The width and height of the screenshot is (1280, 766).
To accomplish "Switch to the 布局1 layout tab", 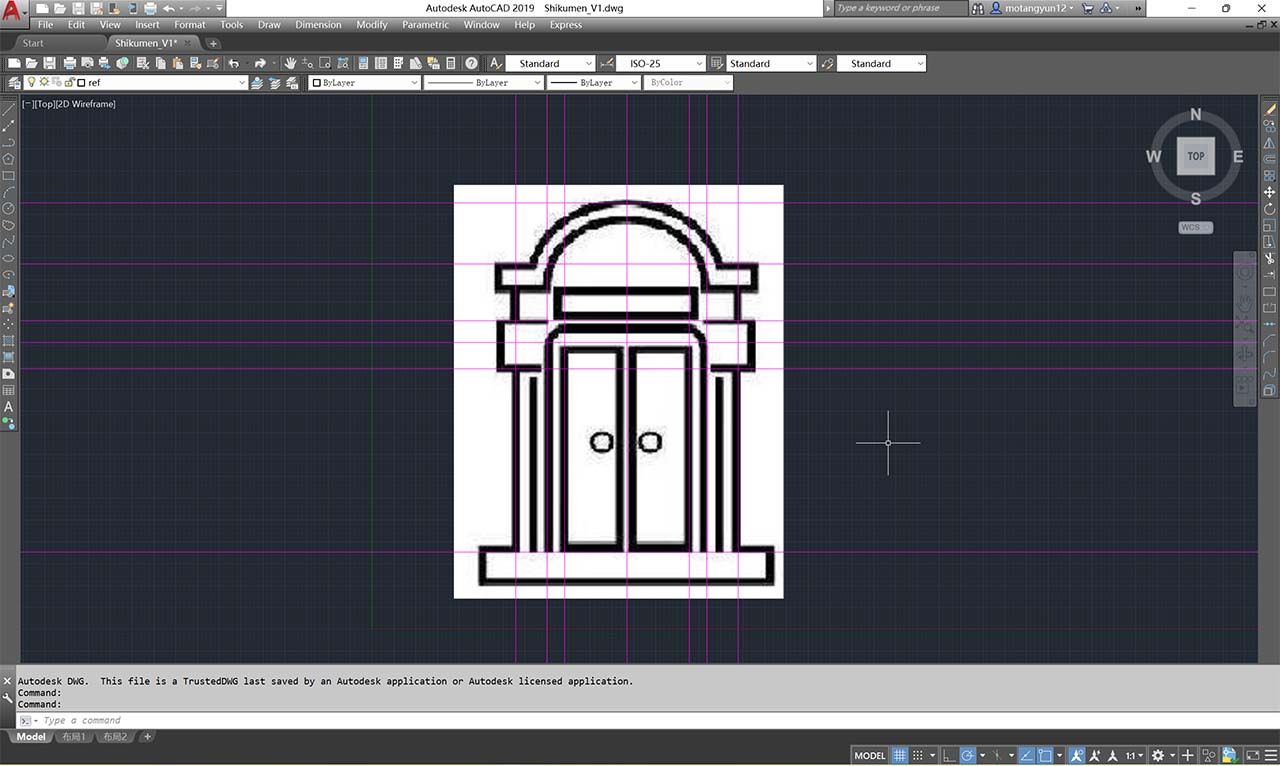I will (74, 737).
